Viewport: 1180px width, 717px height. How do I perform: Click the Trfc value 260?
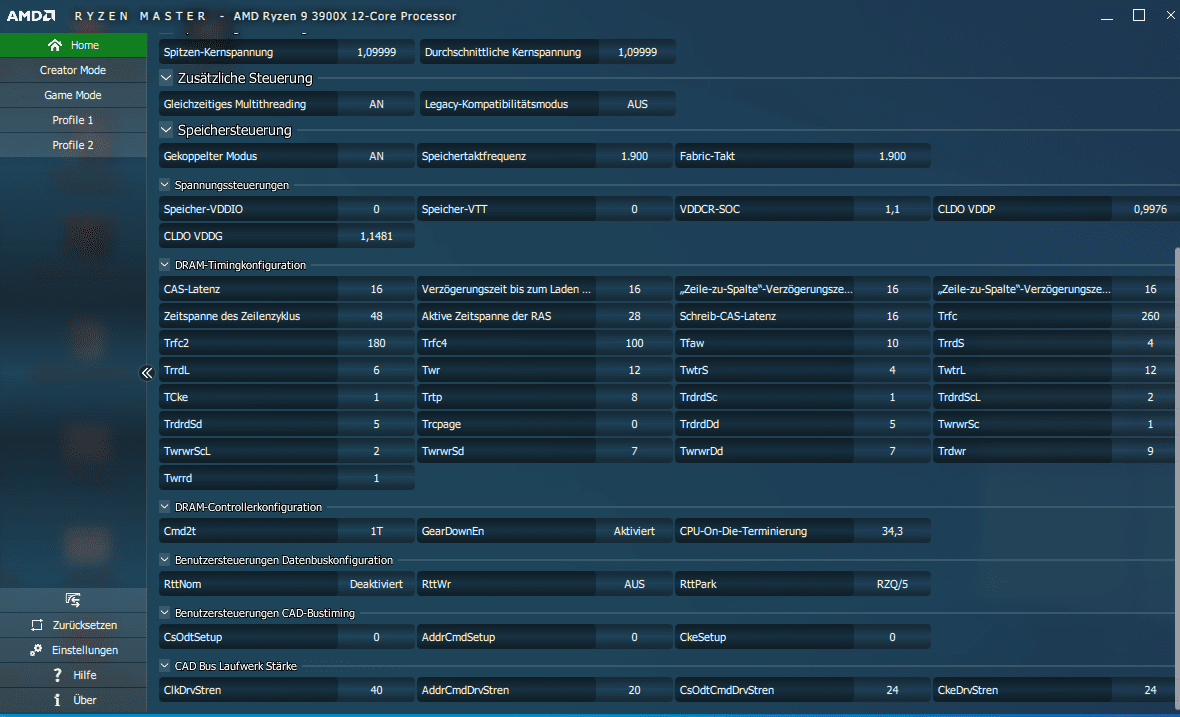click(1146, 316)
